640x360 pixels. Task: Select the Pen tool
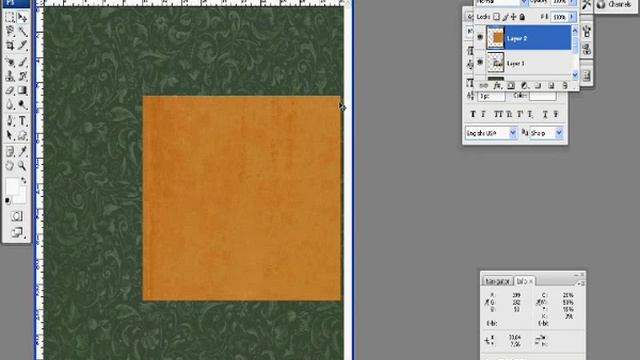coord(10,121)
